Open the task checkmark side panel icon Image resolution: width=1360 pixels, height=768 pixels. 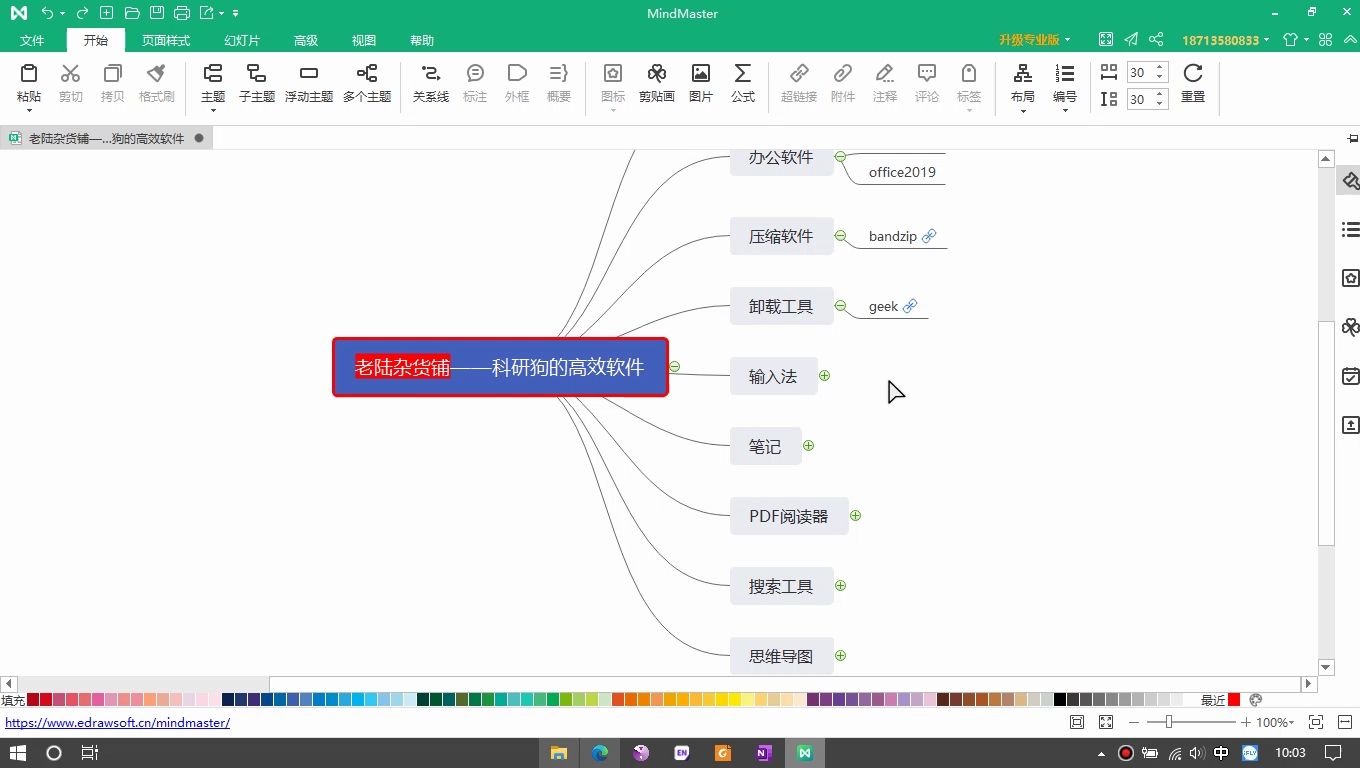click(1350, 376)
